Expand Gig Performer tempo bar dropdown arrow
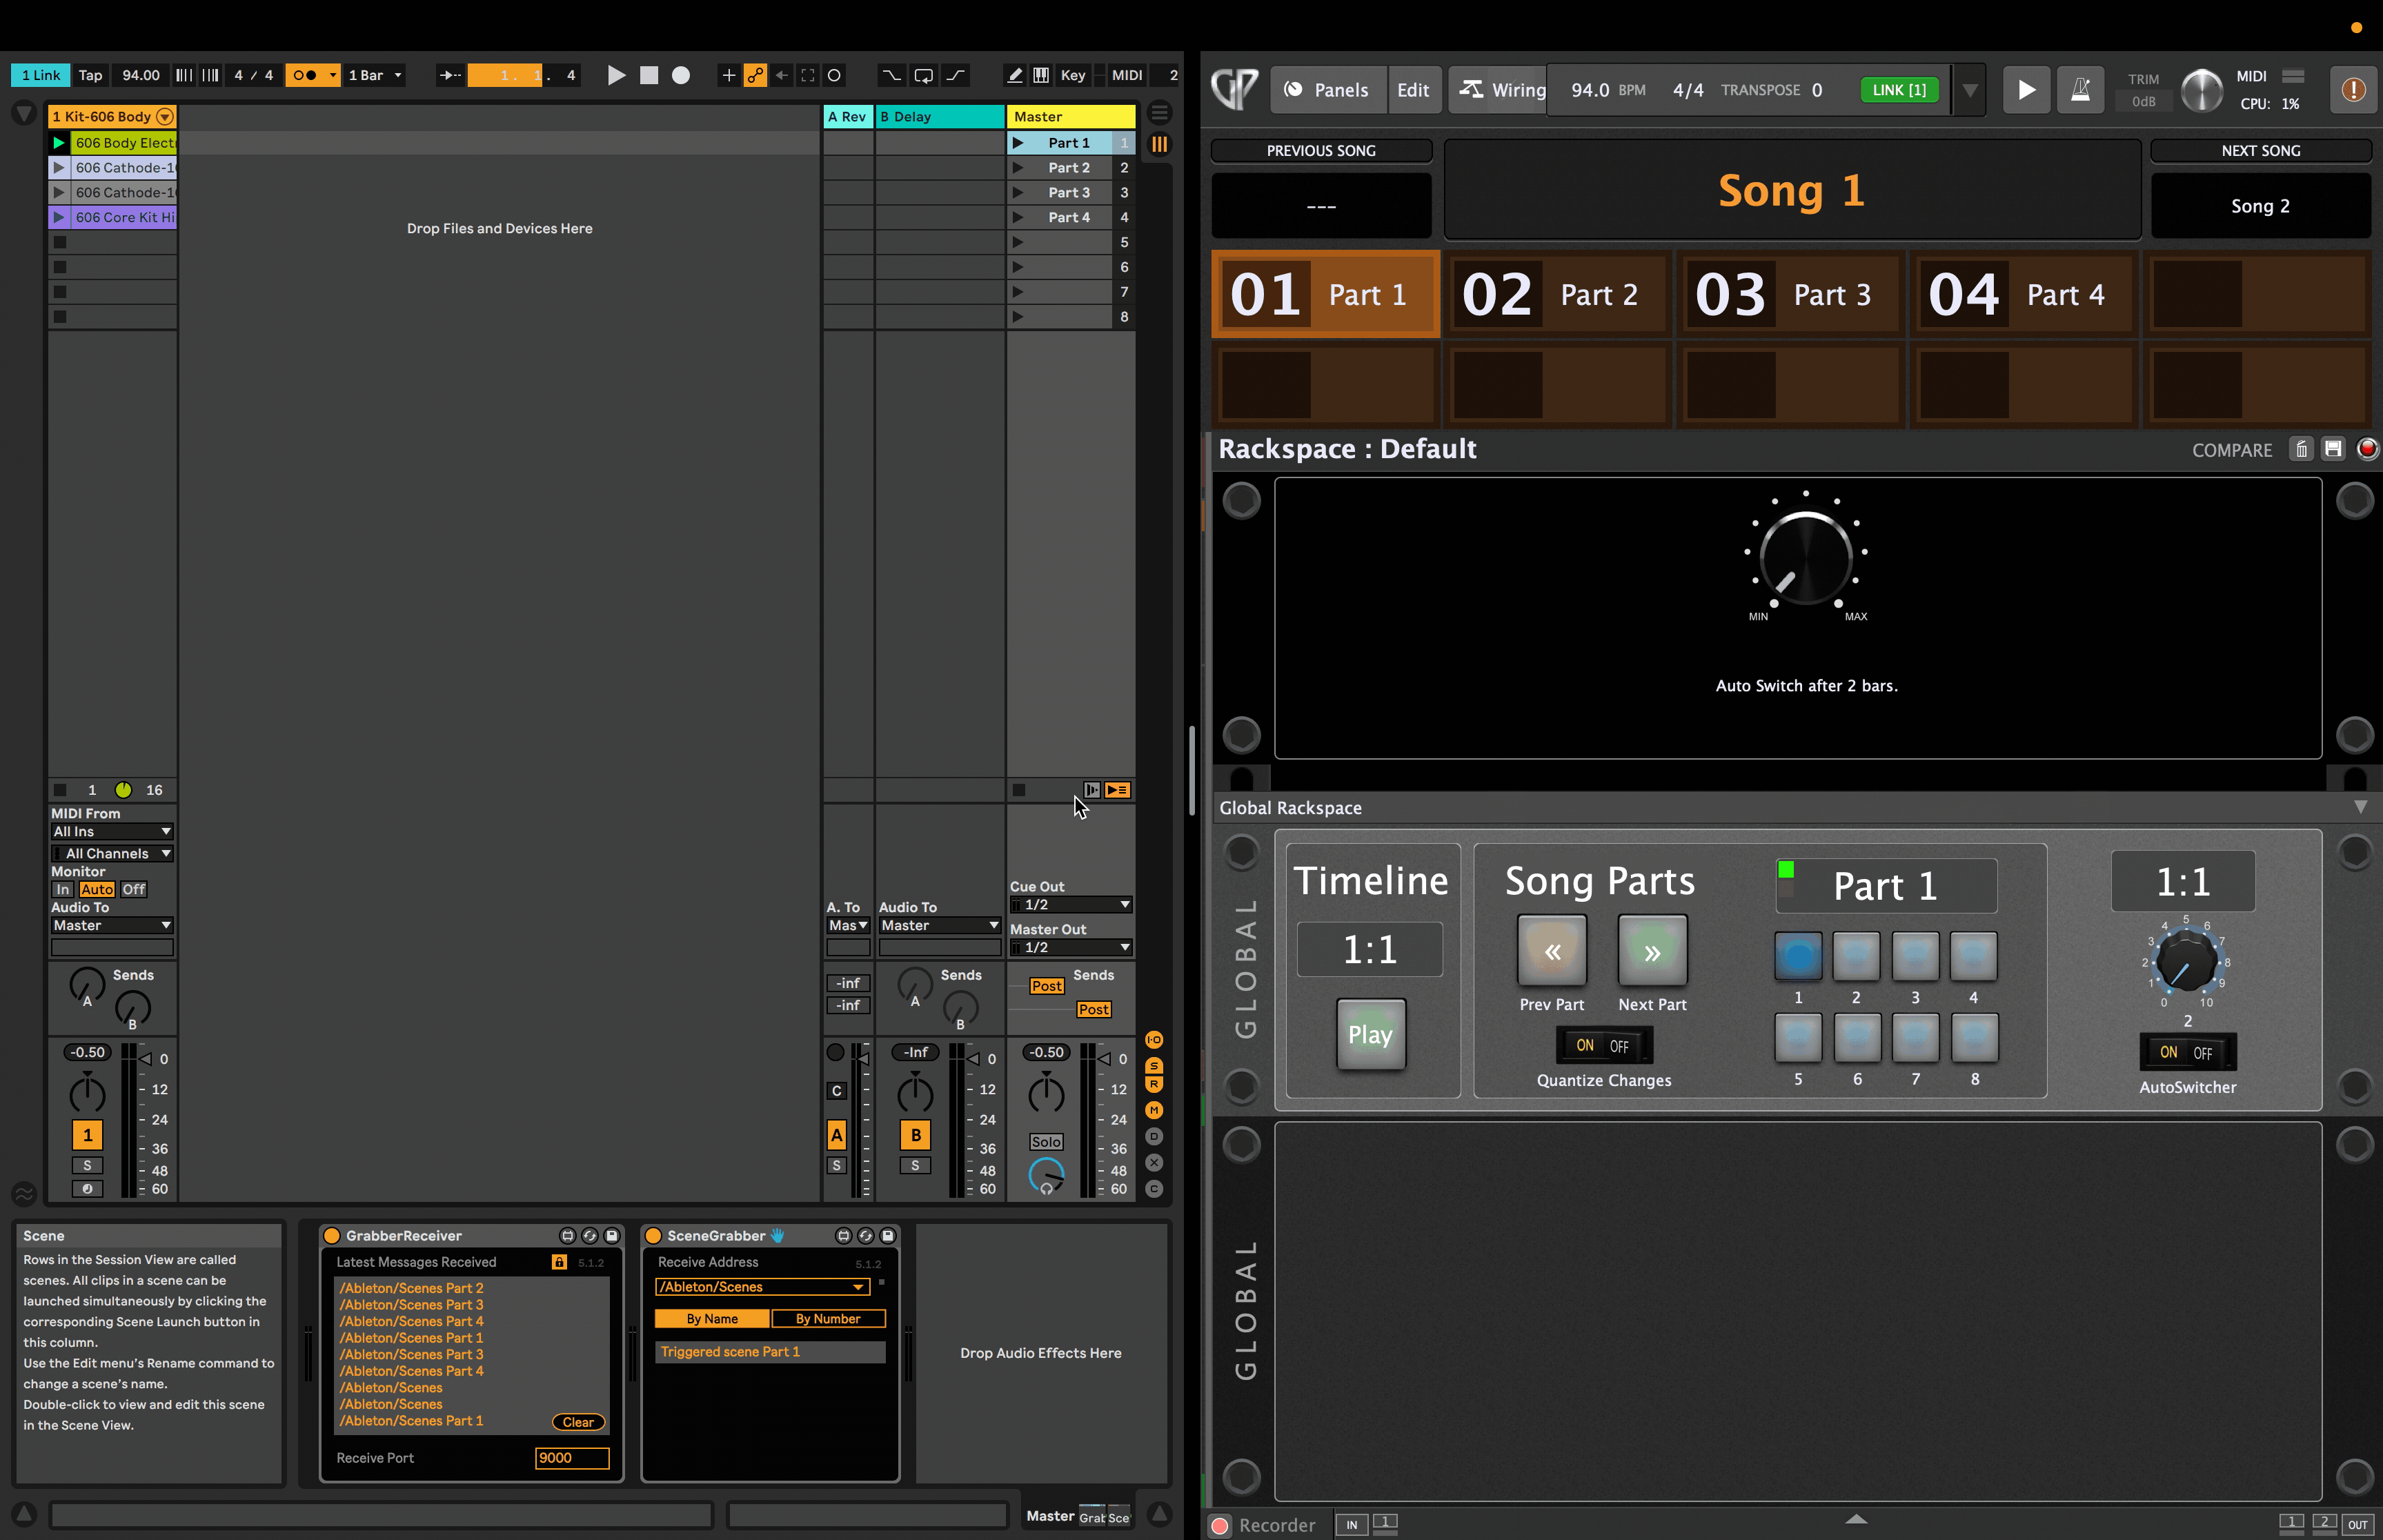Screen dimensions: 2383x1540 tap(1969, 90)
